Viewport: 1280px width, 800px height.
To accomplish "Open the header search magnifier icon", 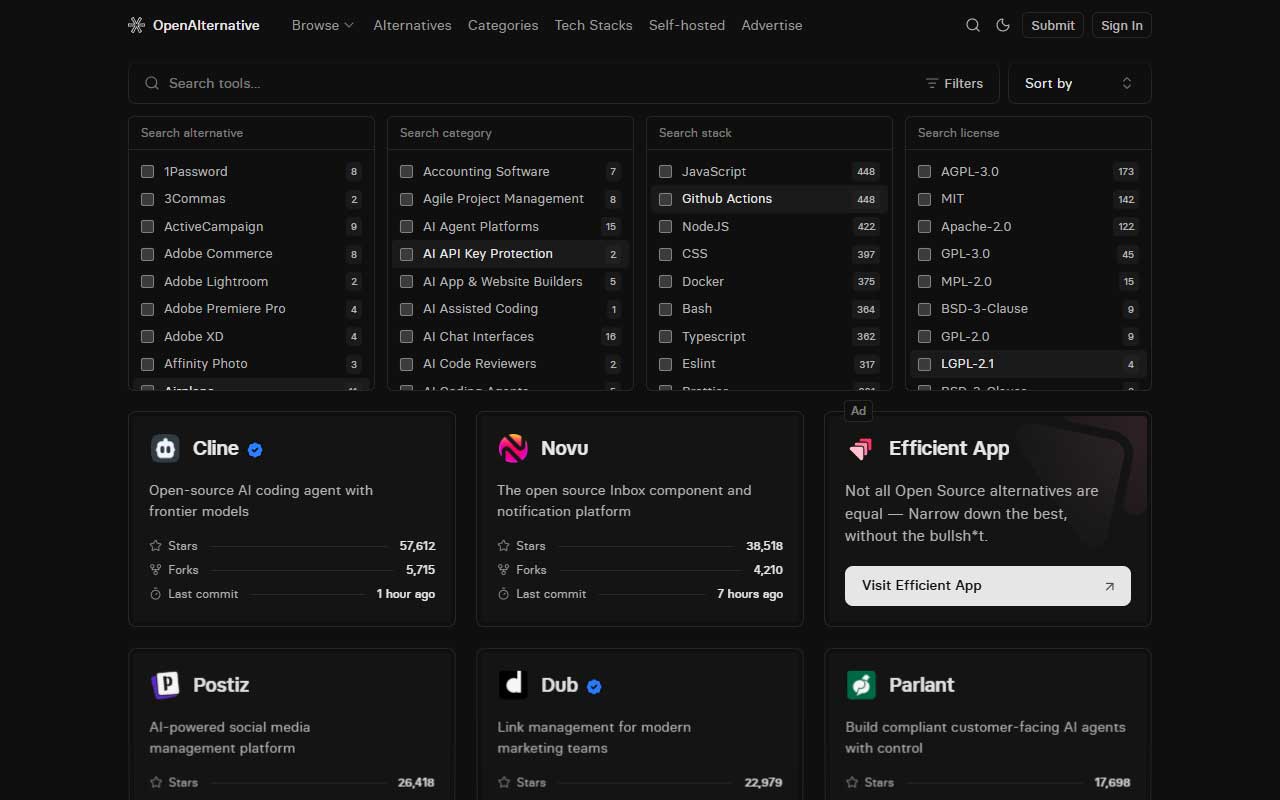I will pyautogui.click(x=973, y=25).
